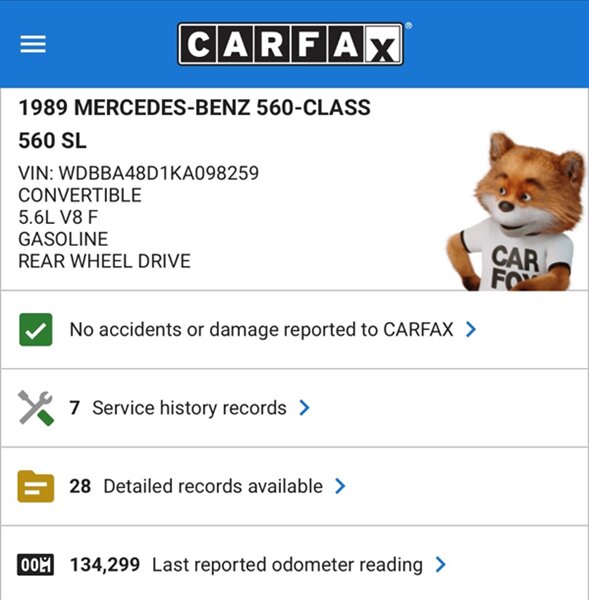Viewport: 589px width, 600px height.
Task: Open 7 Service history records
Action: tap(294, 408)
